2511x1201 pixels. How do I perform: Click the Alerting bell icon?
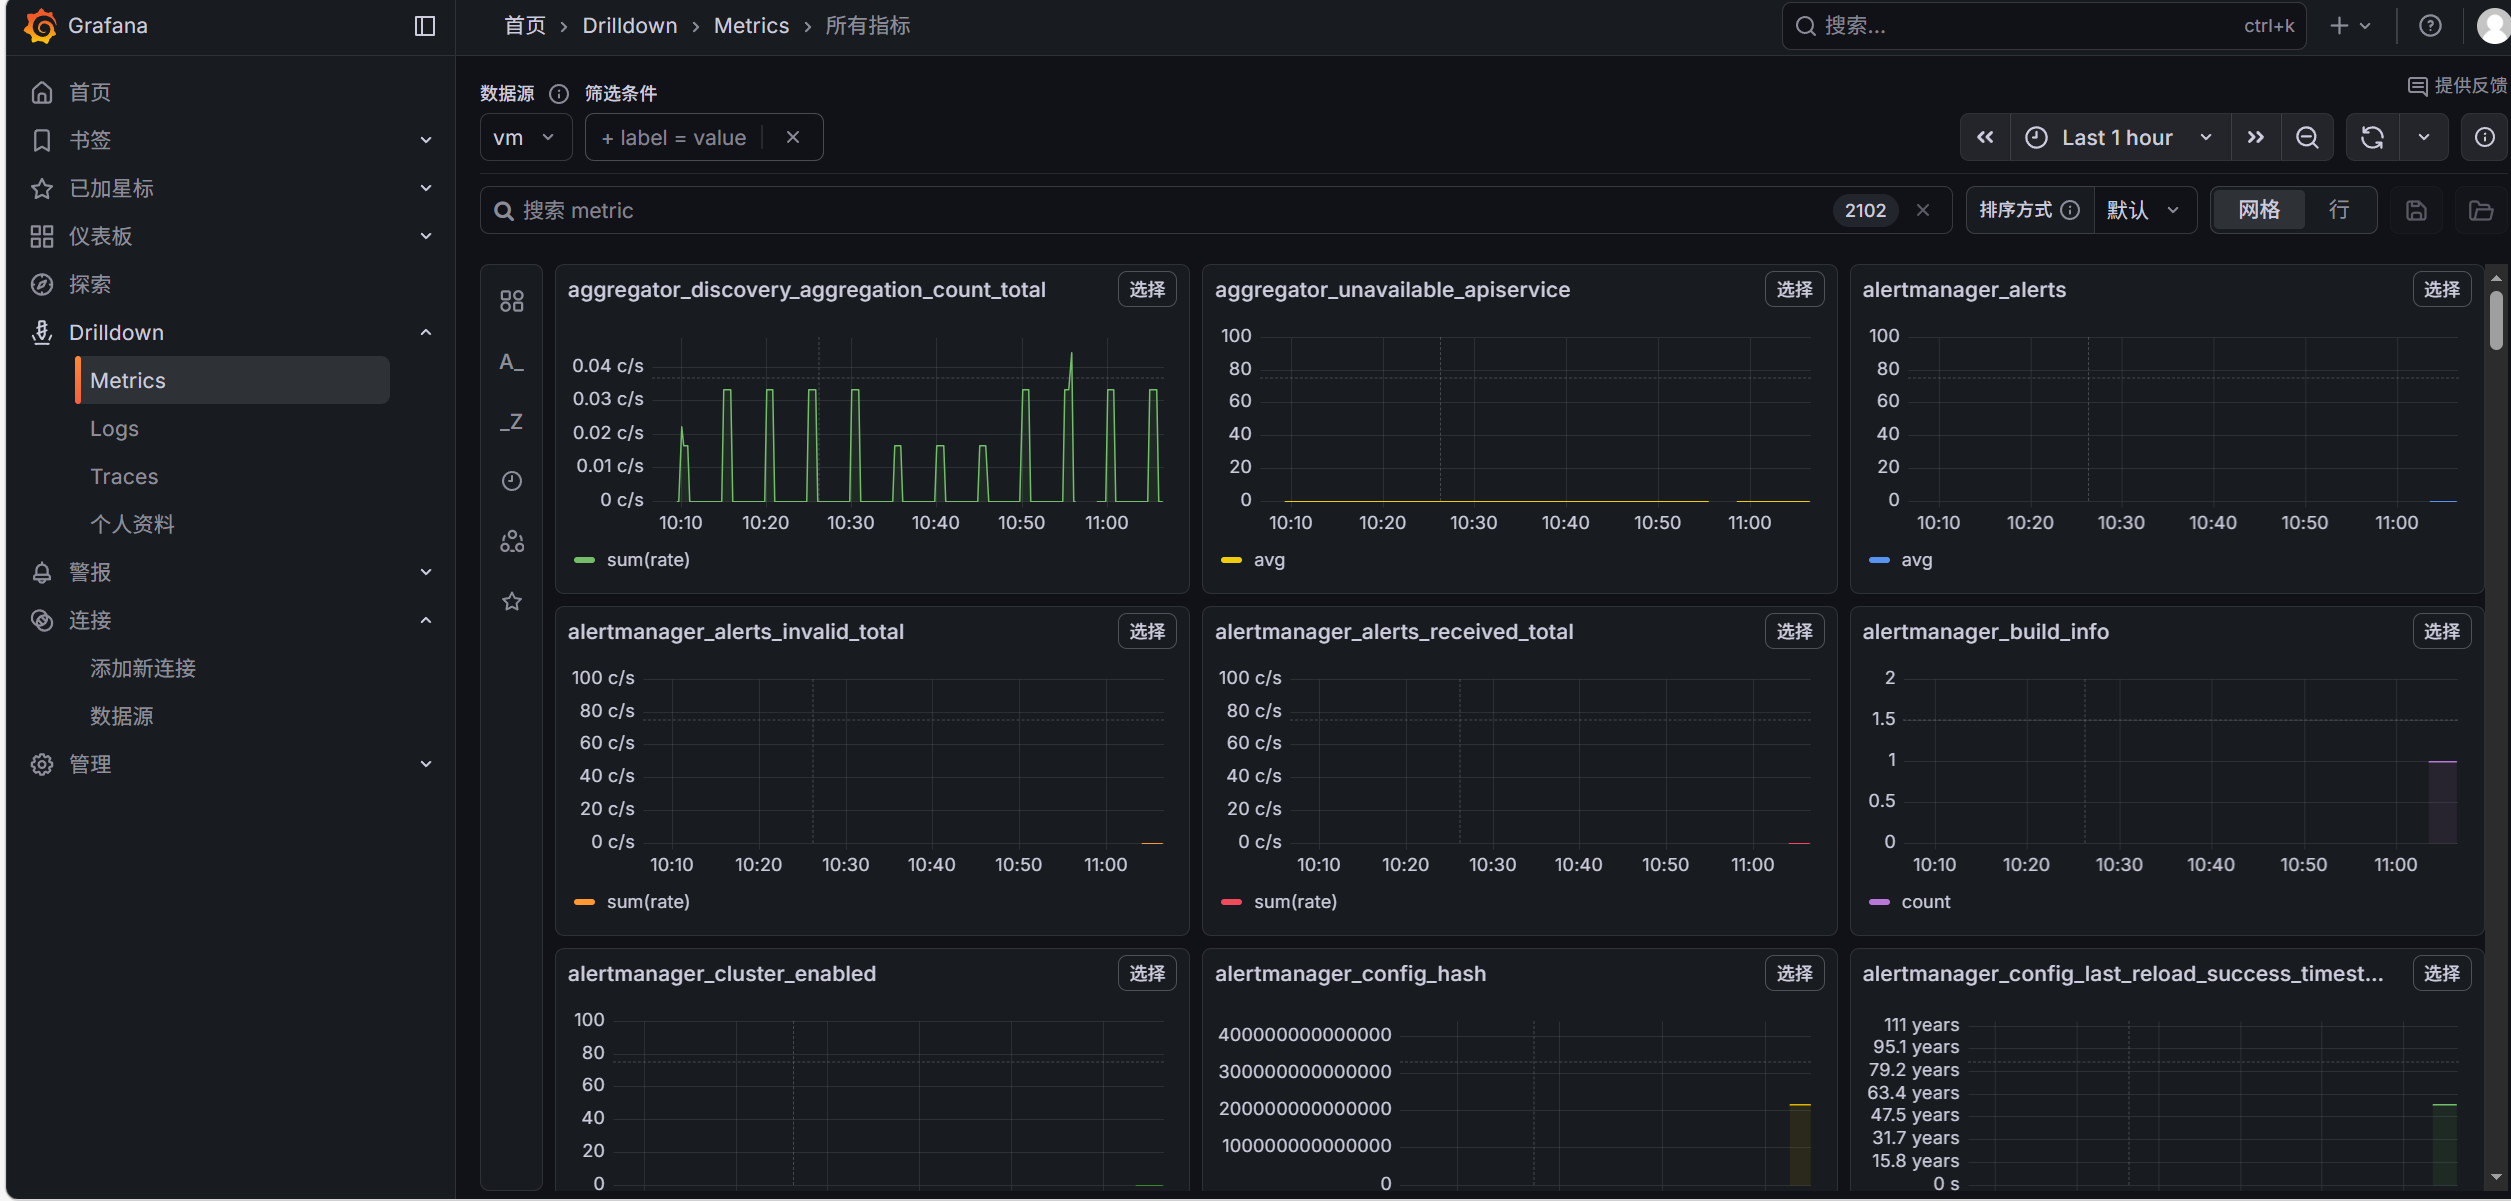click(41, 573)
